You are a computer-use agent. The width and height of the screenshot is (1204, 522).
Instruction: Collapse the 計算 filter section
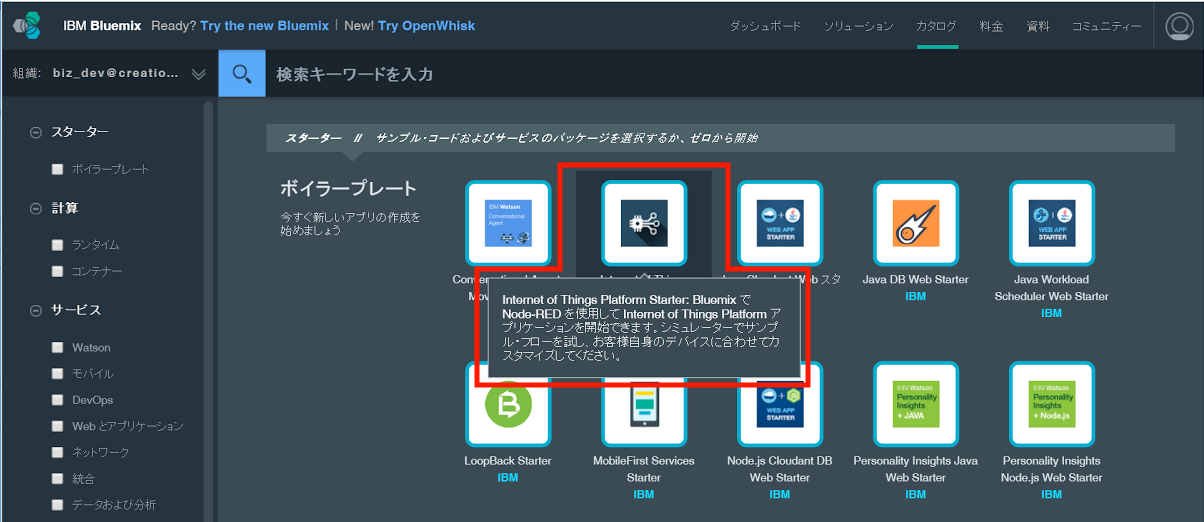coord(36,208)
